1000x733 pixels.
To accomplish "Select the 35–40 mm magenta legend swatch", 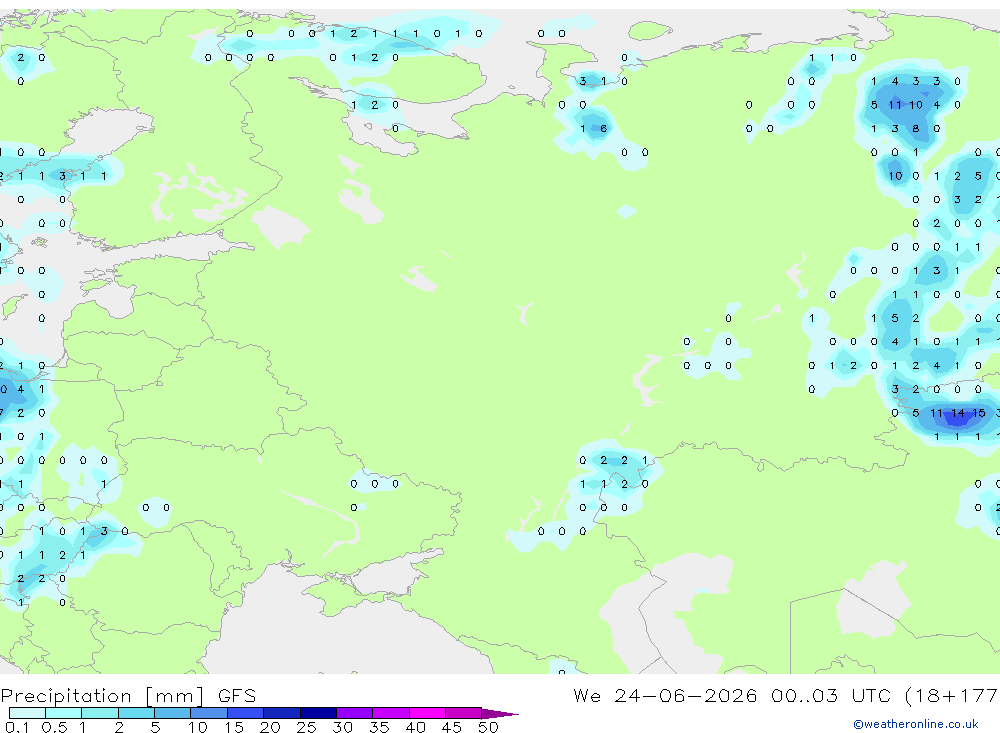I will click(390, 713).
